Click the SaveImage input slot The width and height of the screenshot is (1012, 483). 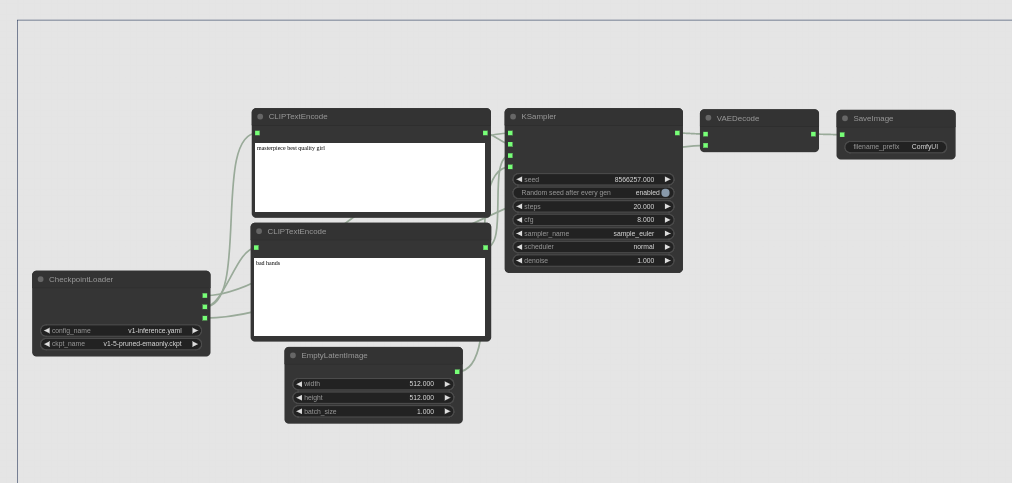[842, 134]
